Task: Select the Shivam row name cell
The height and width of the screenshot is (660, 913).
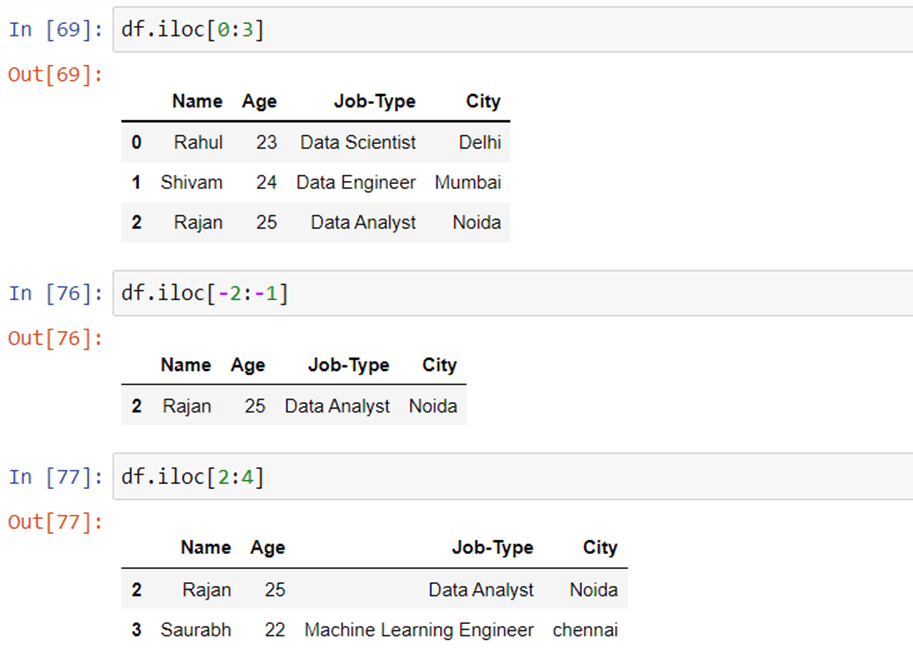Action: click(x=192, y=182)
